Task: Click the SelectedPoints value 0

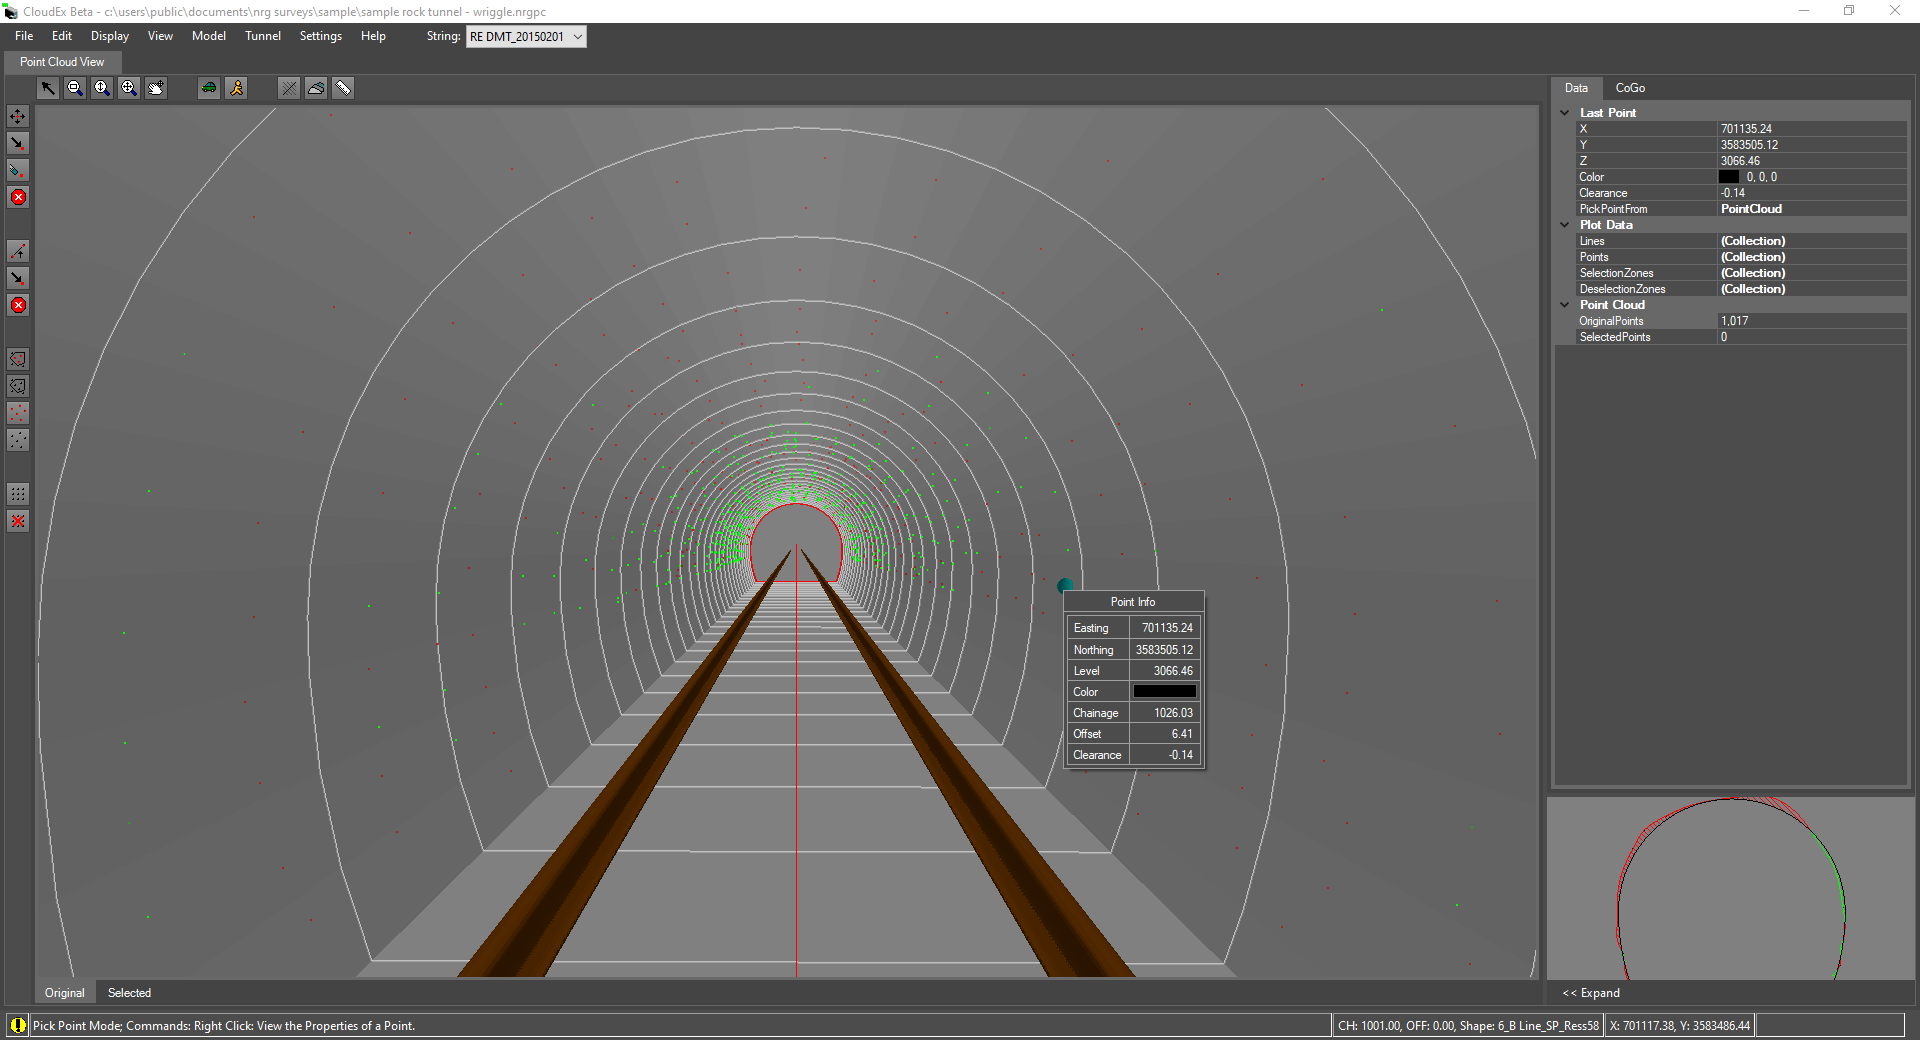Action: tap(1812, 337)
